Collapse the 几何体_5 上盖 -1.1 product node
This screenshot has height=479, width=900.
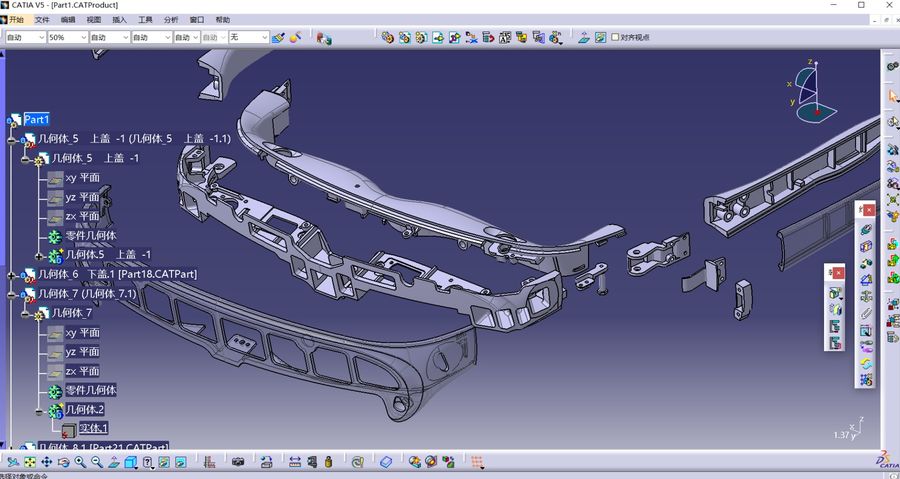point(11,140)
